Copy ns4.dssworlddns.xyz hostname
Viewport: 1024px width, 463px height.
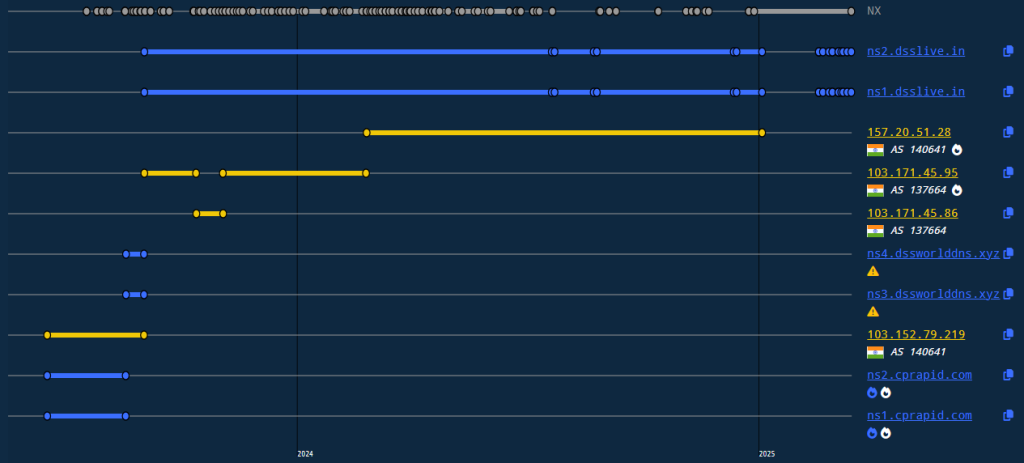(1009, 254)
